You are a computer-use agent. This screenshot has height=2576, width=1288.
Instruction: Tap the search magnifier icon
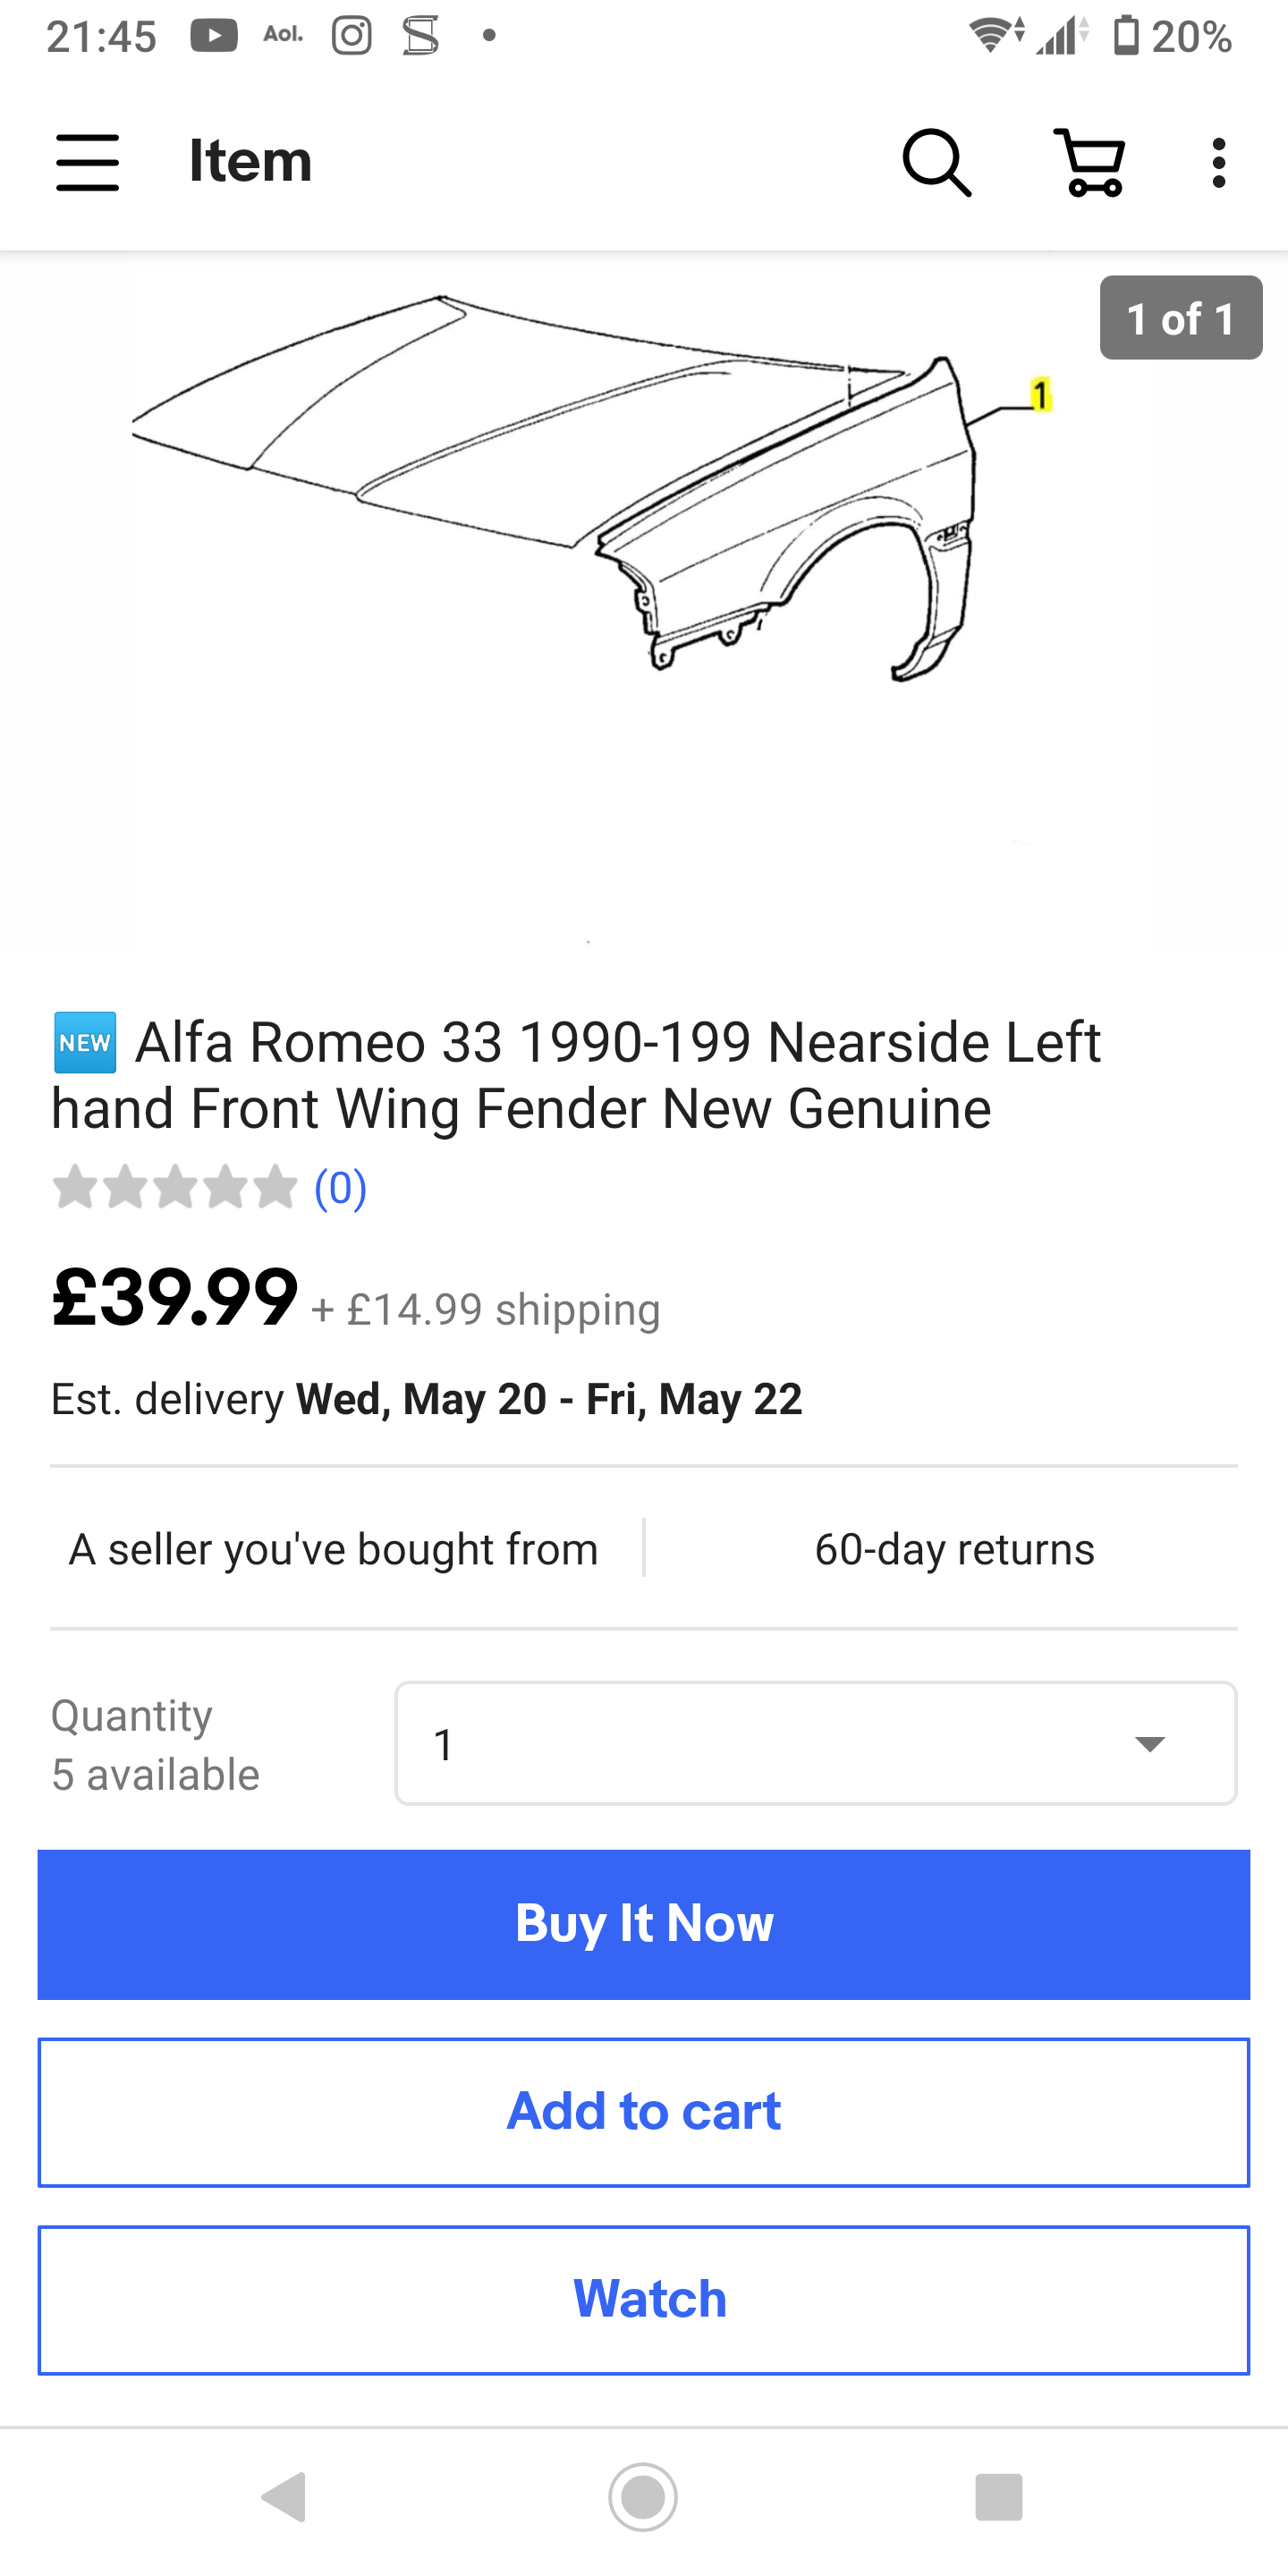[x=936, y=162]
